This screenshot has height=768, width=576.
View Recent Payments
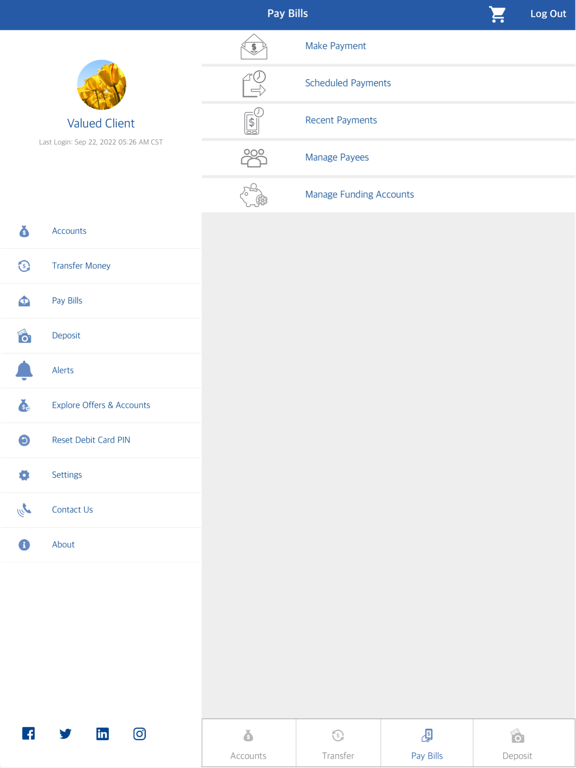tap(388, 120)
